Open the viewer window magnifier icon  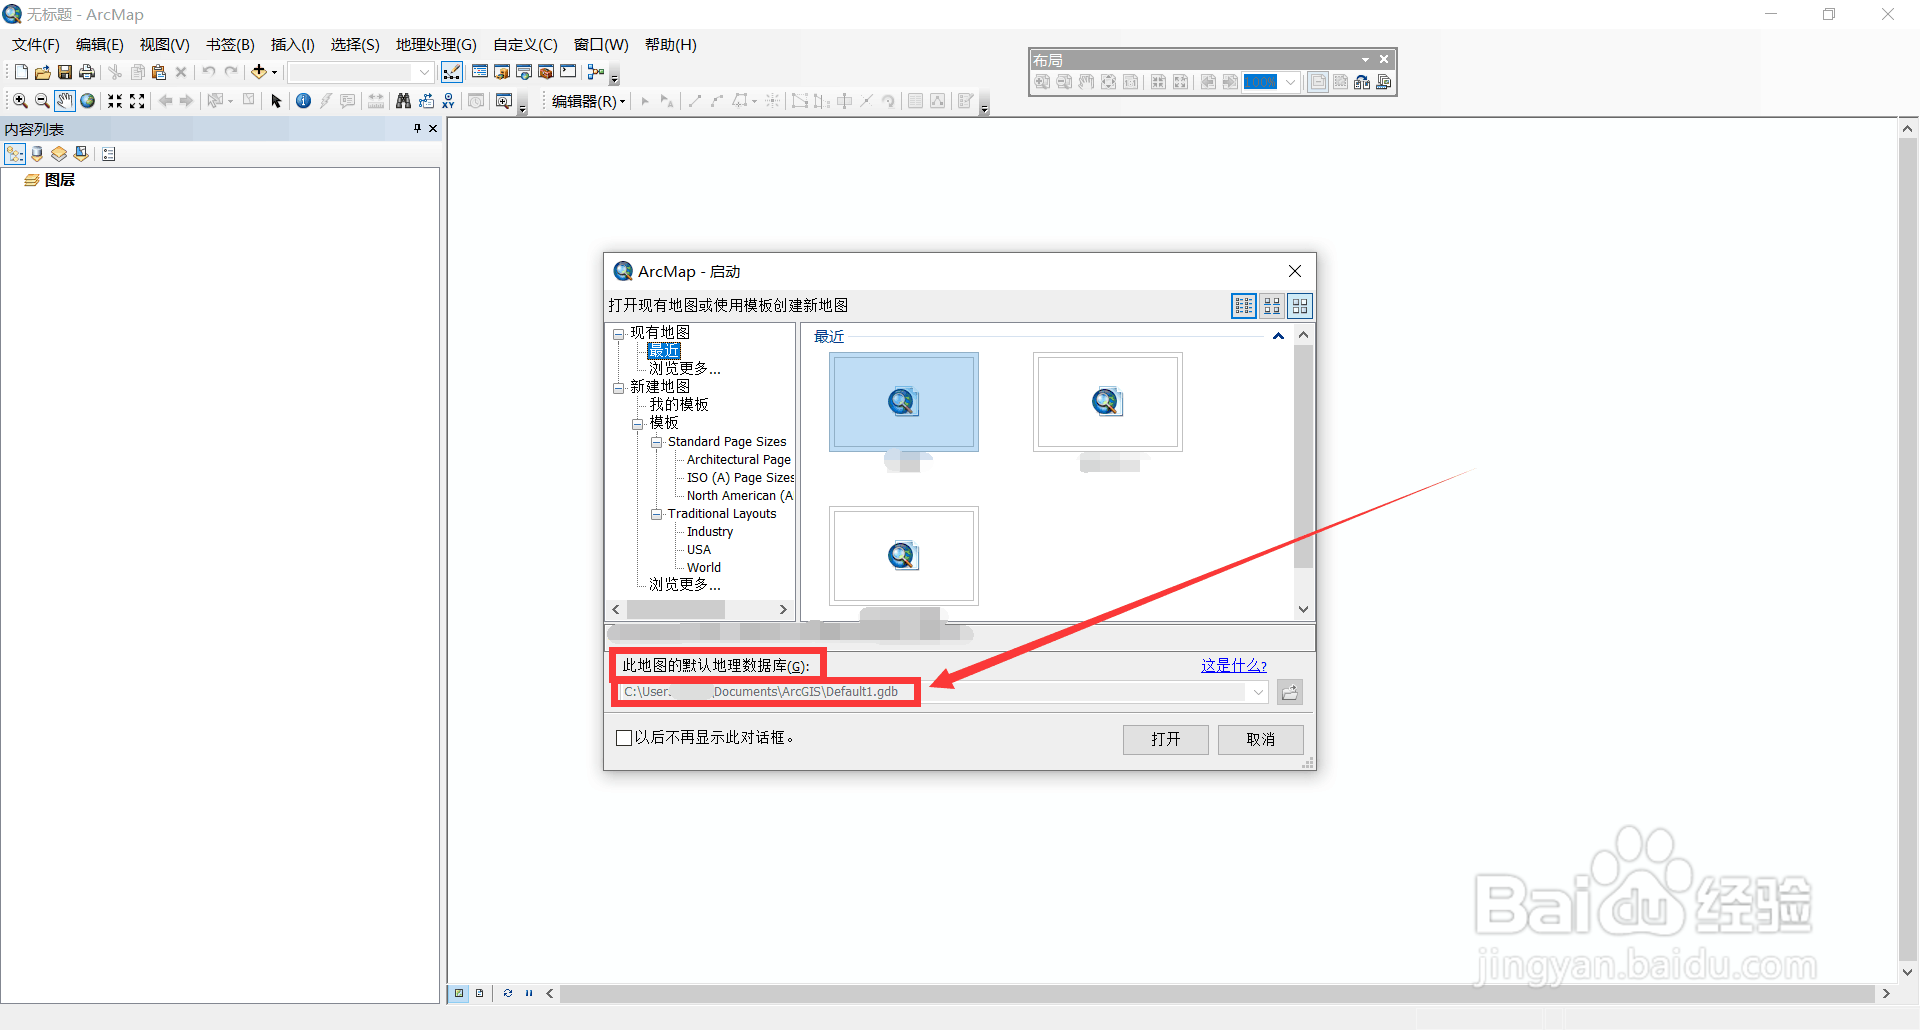click(x=504, y=101)
